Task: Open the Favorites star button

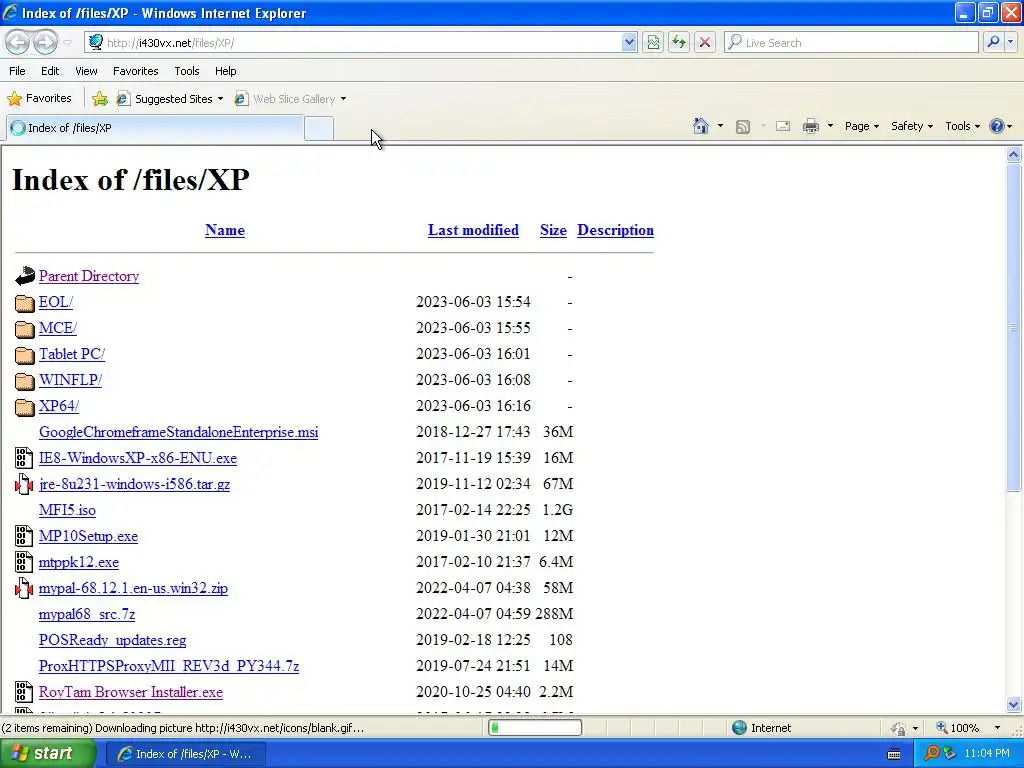Action: click(39, 99)
